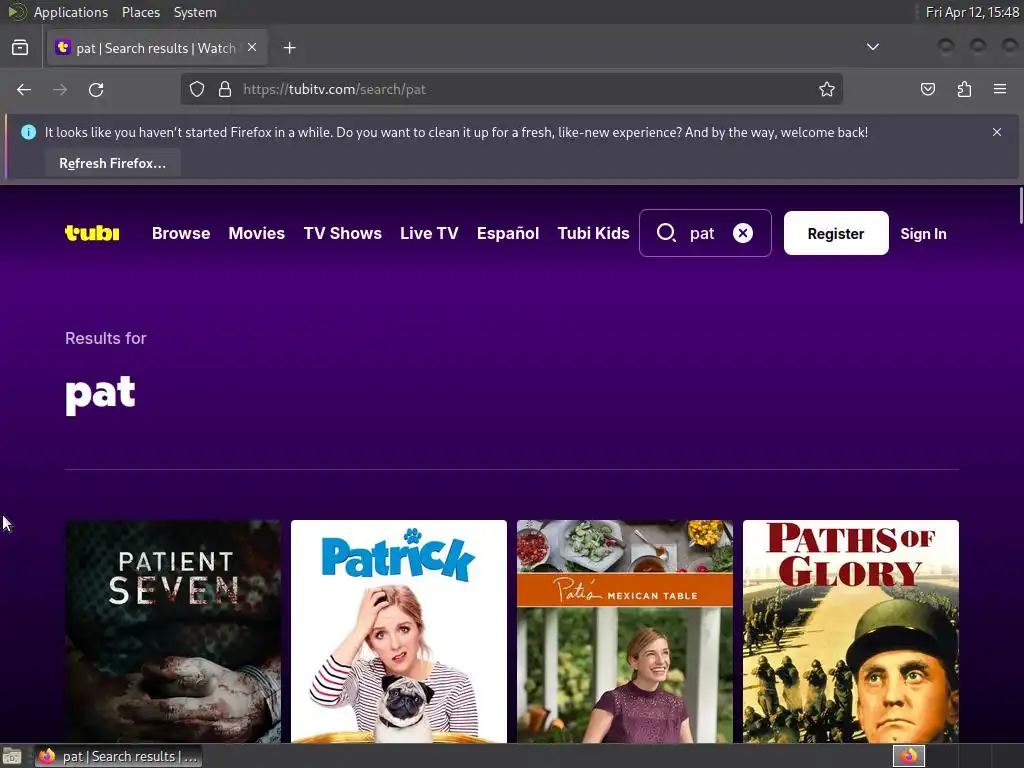
Task: Switch to the Español section
Action: coord(508,233)
